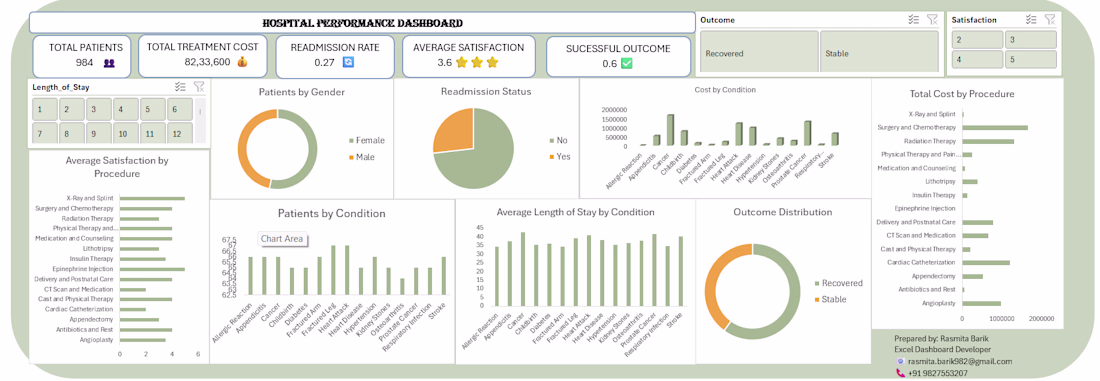The height and width of the screenshot is (381, 1100).
Task: Click the Hospital Performance Dashboard title box
Action: tap(361, 22)
